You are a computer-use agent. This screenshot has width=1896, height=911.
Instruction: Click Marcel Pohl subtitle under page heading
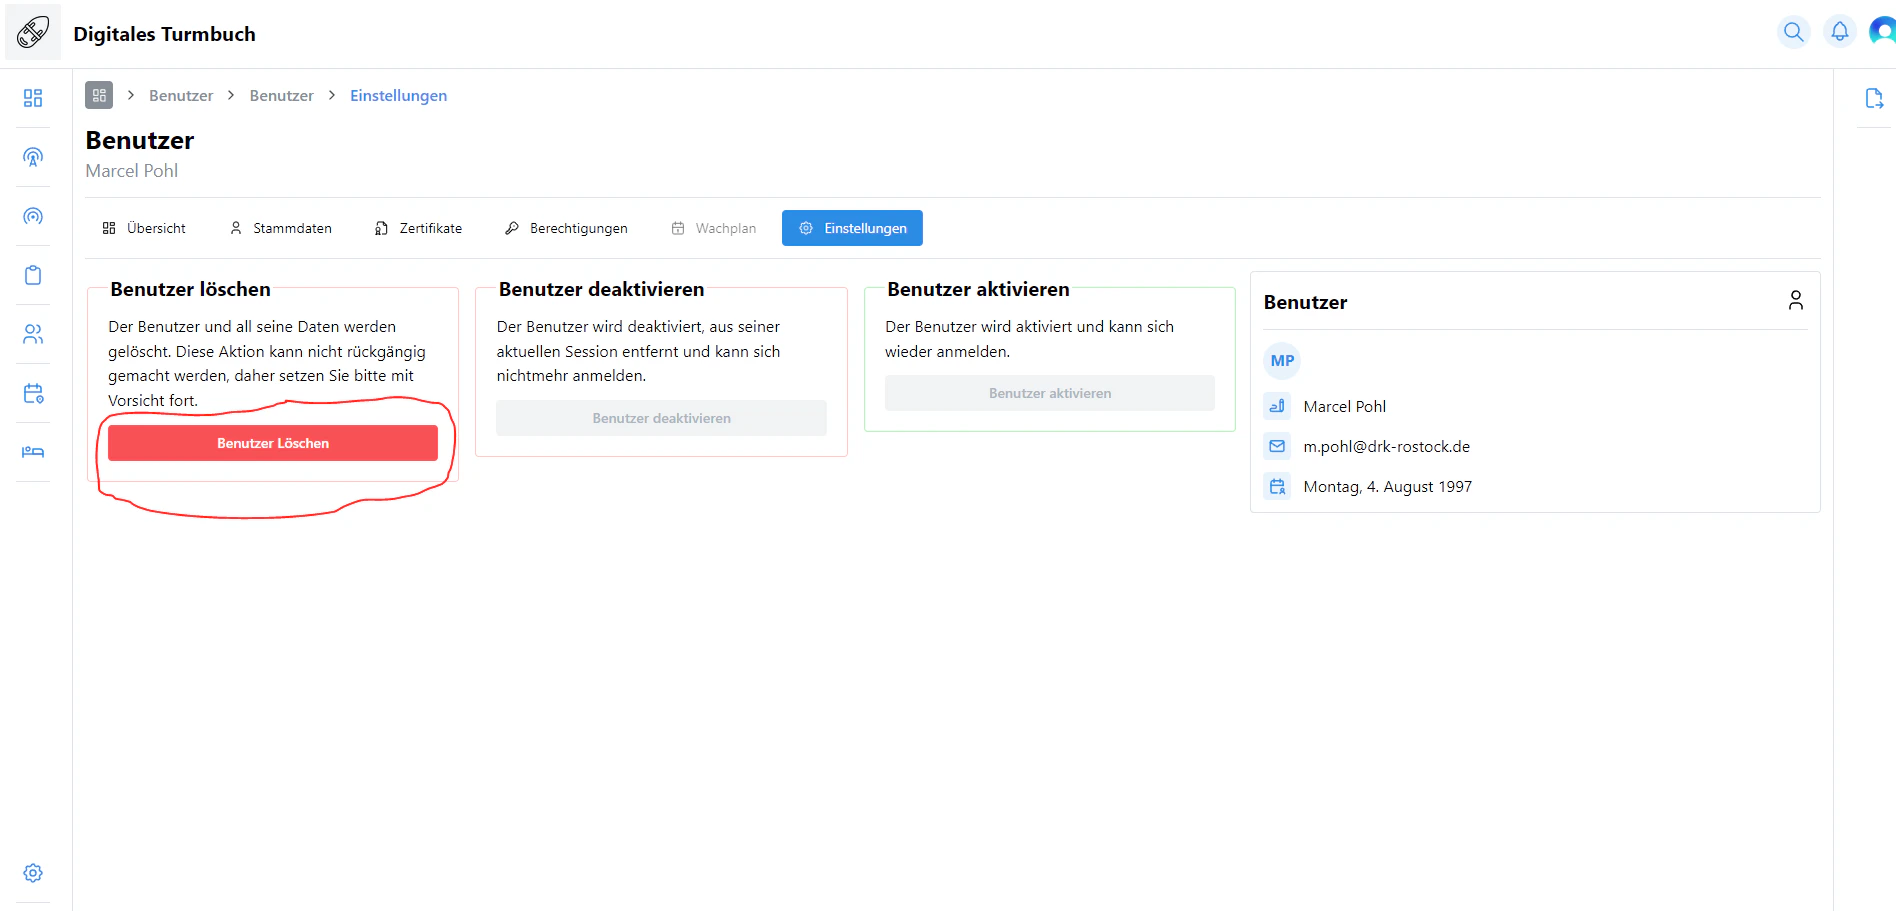132,171
